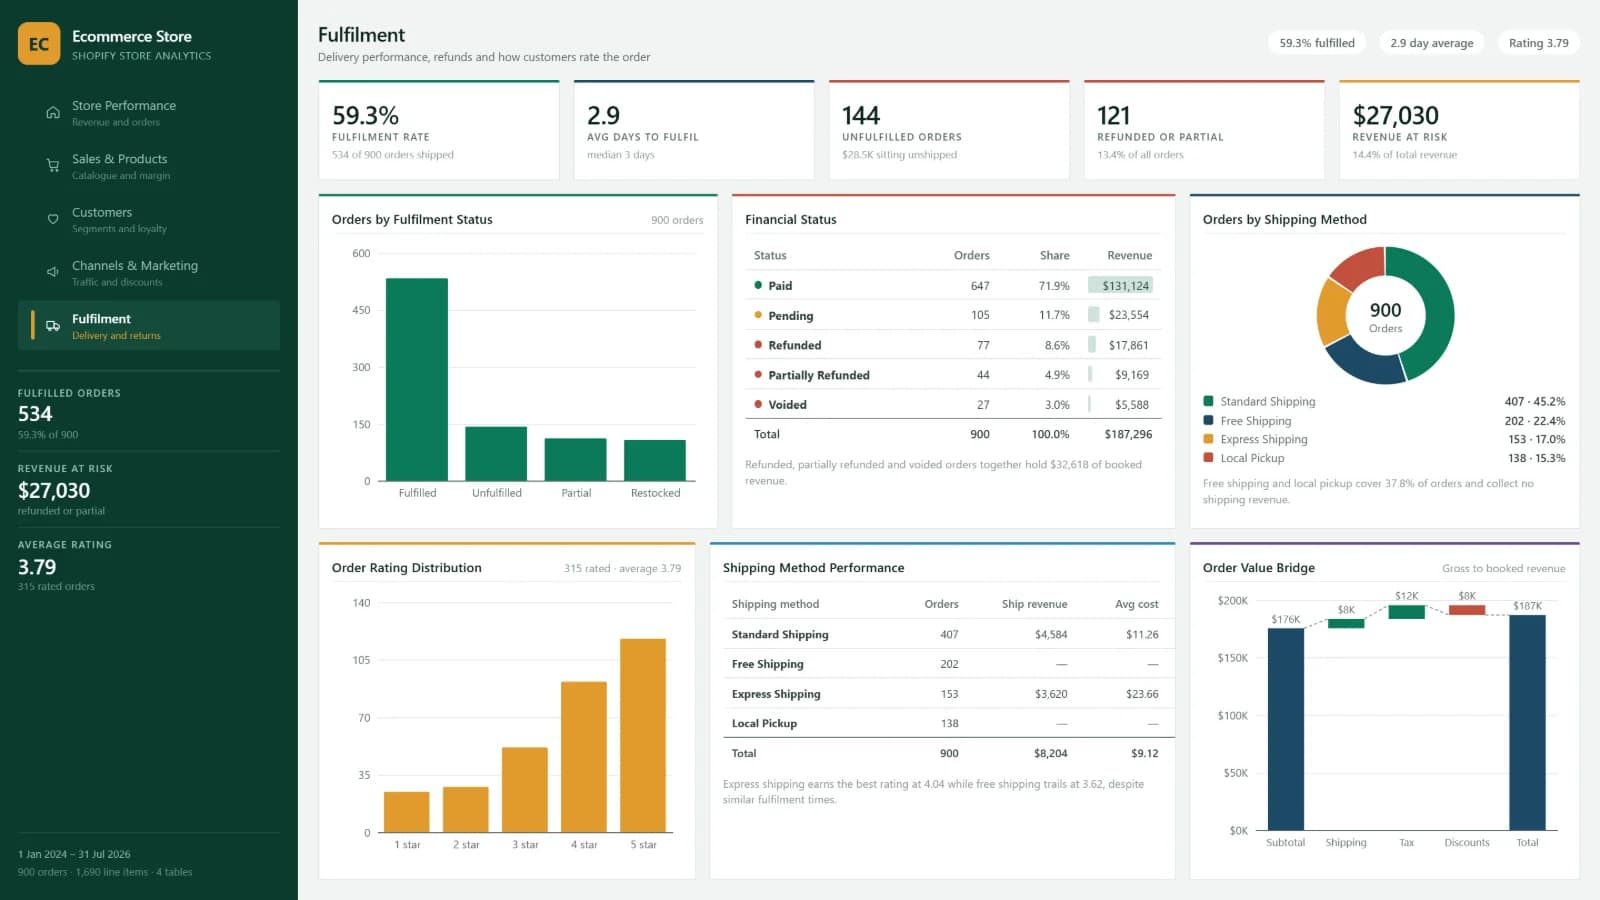Select the Refunded row label
Image resolution: width=1600 pixels, height=900 pixels.
tap(795, 345)
